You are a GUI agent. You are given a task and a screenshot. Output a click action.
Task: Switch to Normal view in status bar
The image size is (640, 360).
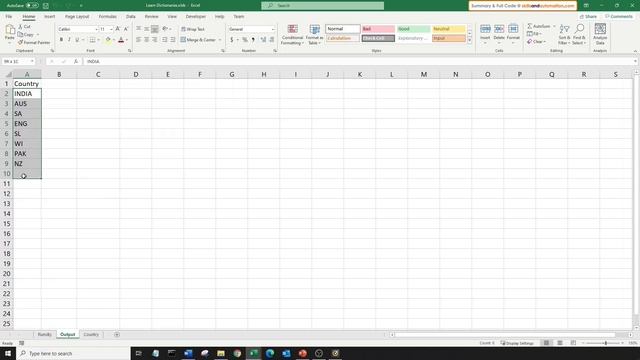546,343
